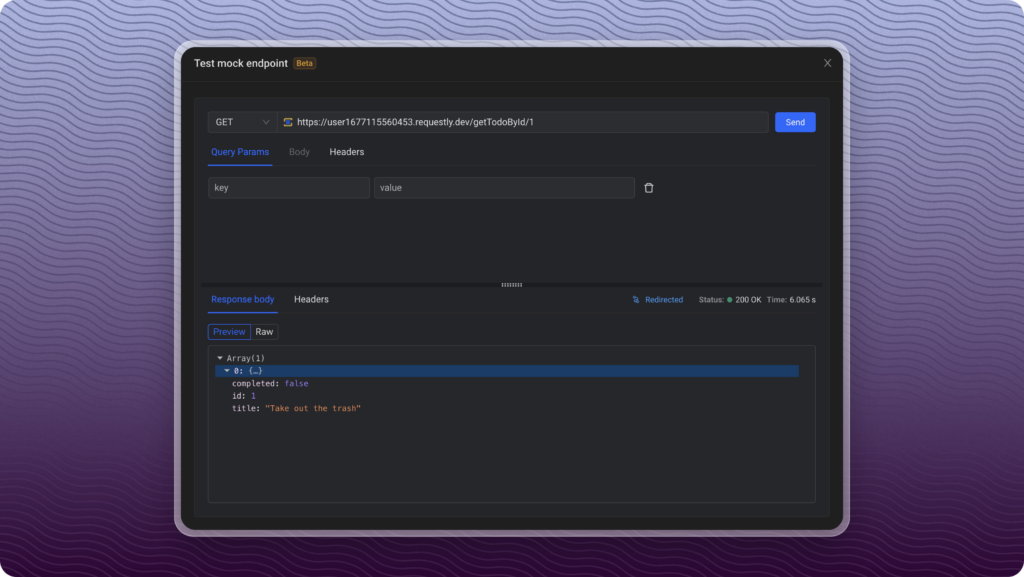Collapse the 0: {…} object node
Image resolution: width=1024 pixels, height=577 pixels.
227,371
